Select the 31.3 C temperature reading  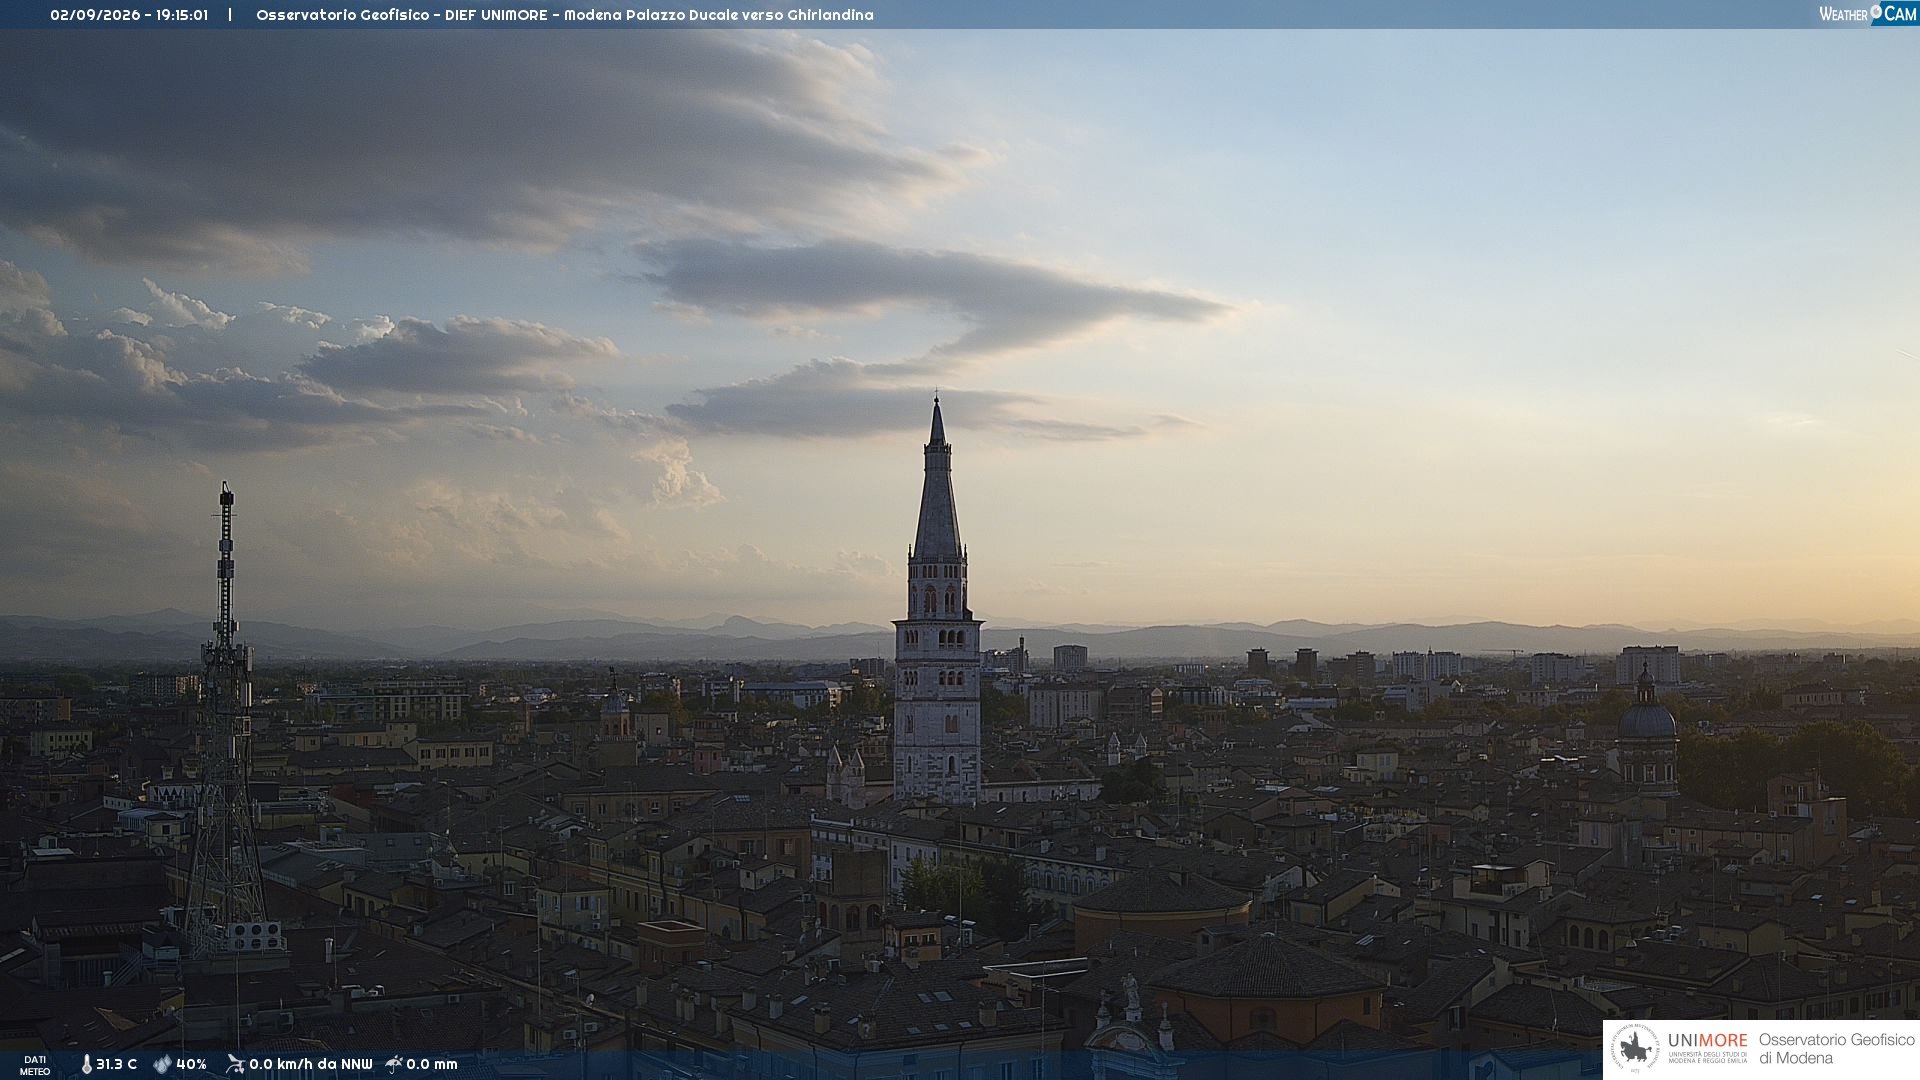[x=116, y=1065]
